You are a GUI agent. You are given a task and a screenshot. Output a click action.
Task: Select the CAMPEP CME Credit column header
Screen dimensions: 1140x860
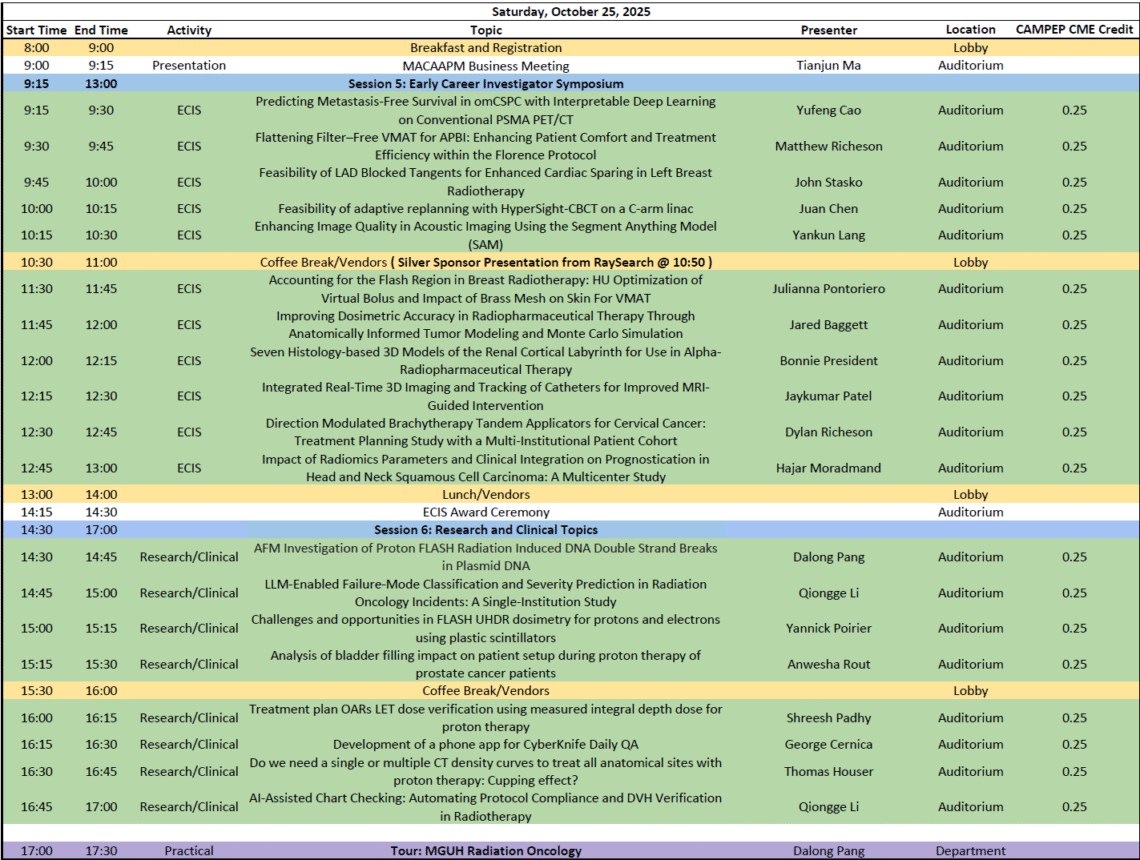point(1074,30)
